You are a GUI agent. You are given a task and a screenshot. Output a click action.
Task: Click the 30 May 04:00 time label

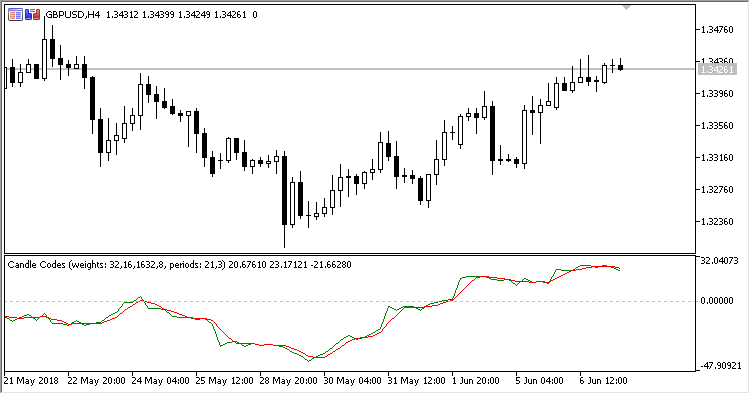(x=353, y=381)
